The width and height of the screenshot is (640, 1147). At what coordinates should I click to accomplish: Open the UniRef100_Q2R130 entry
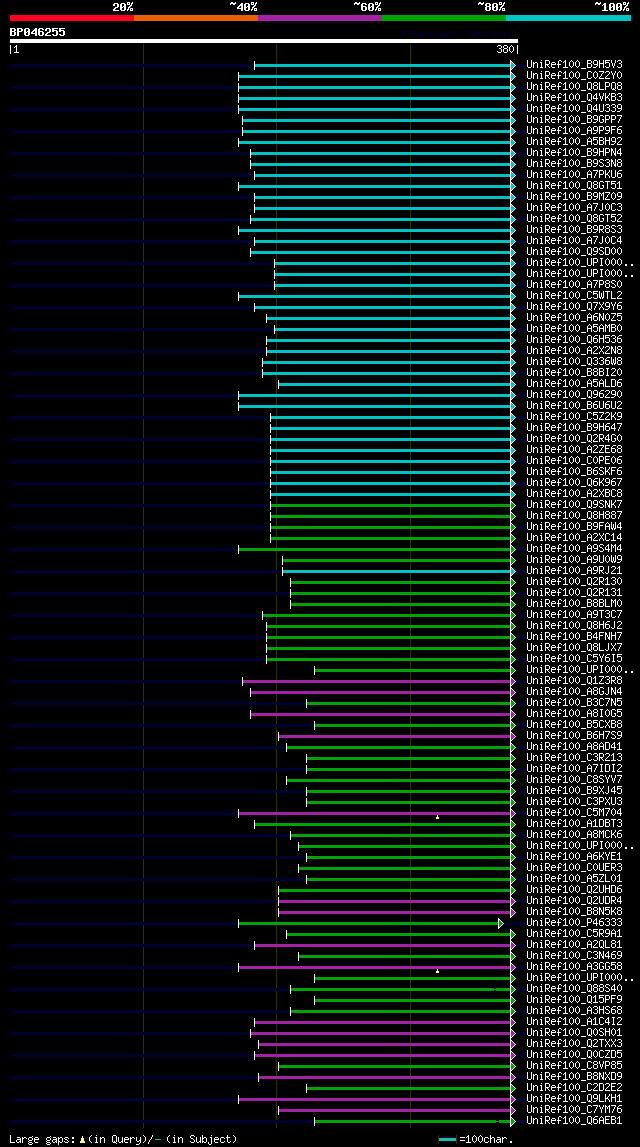coord(574,582)
